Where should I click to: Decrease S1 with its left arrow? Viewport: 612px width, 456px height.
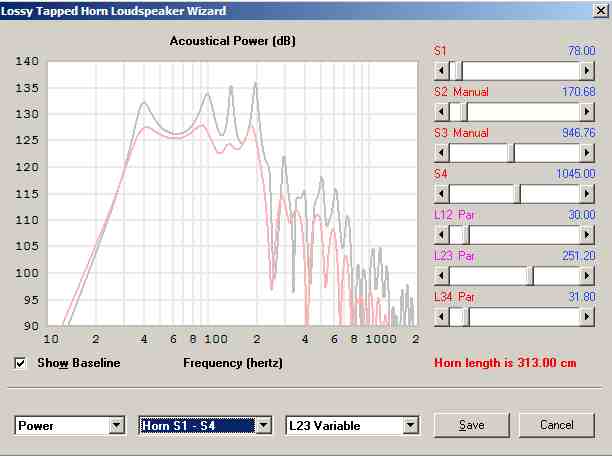(441, 71)
